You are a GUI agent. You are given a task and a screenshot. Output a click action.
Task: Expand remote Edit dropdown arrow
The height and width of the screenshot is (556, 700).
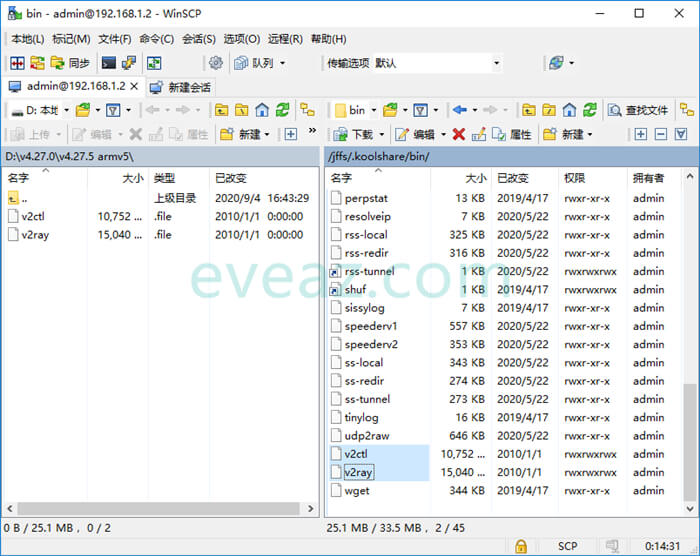point(443,134)
